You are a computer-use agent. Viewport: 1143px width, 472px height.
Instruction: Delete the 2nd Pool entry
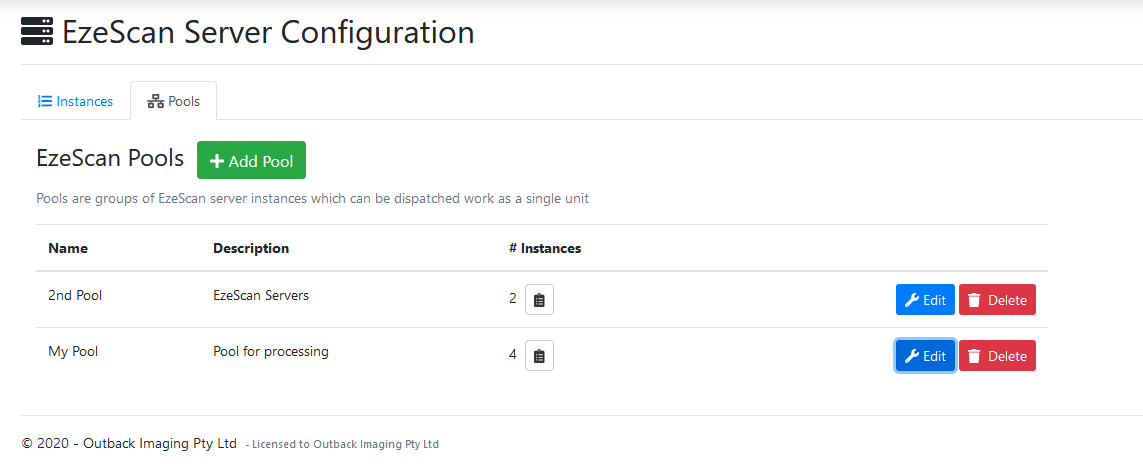coord(997,300)
